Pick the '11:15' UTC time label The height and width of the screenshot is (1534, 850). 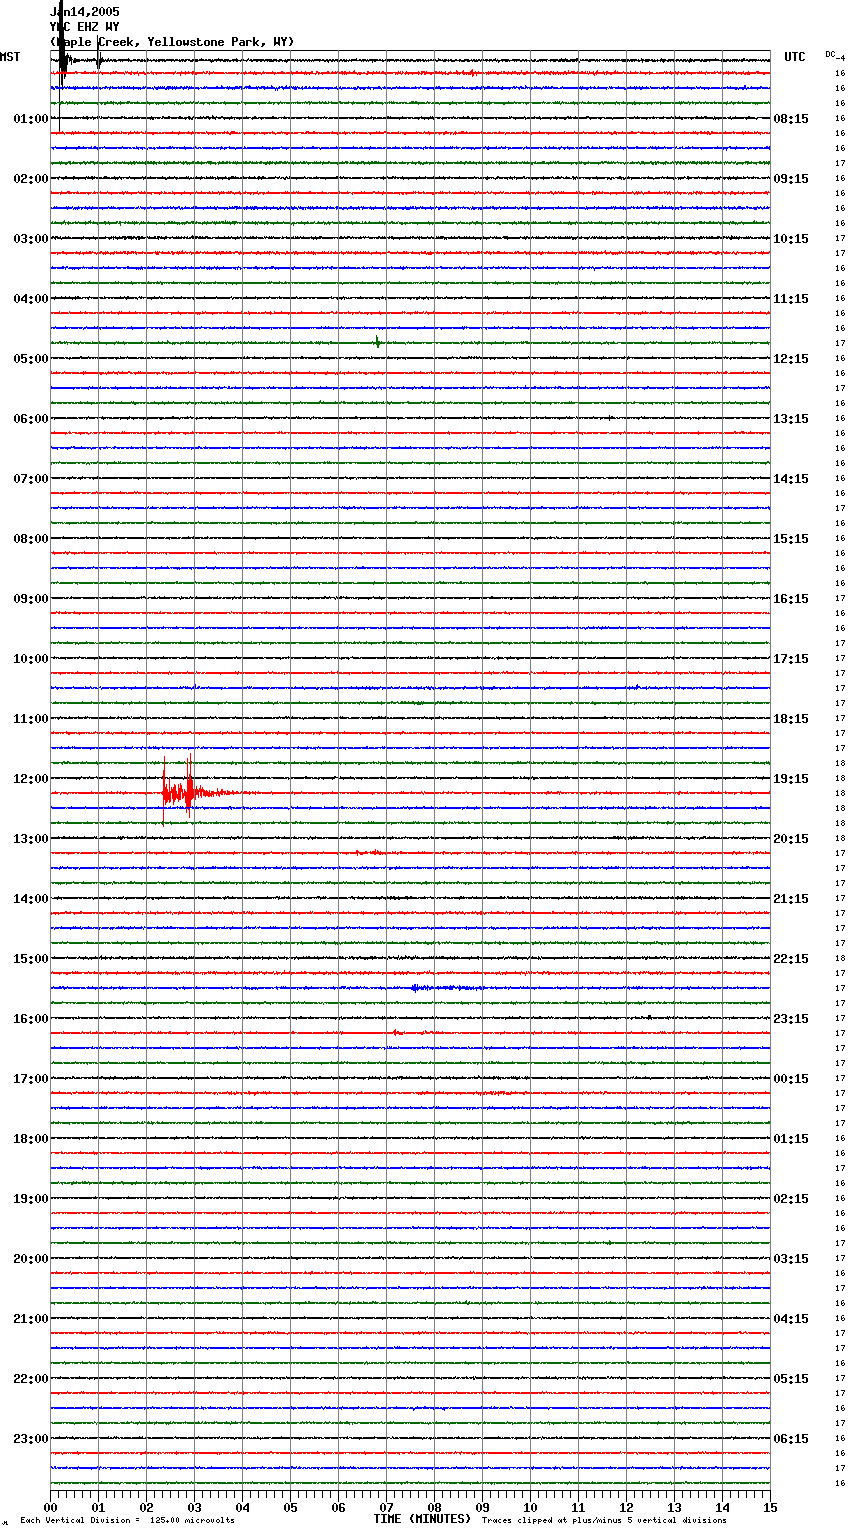coord(791,299)
